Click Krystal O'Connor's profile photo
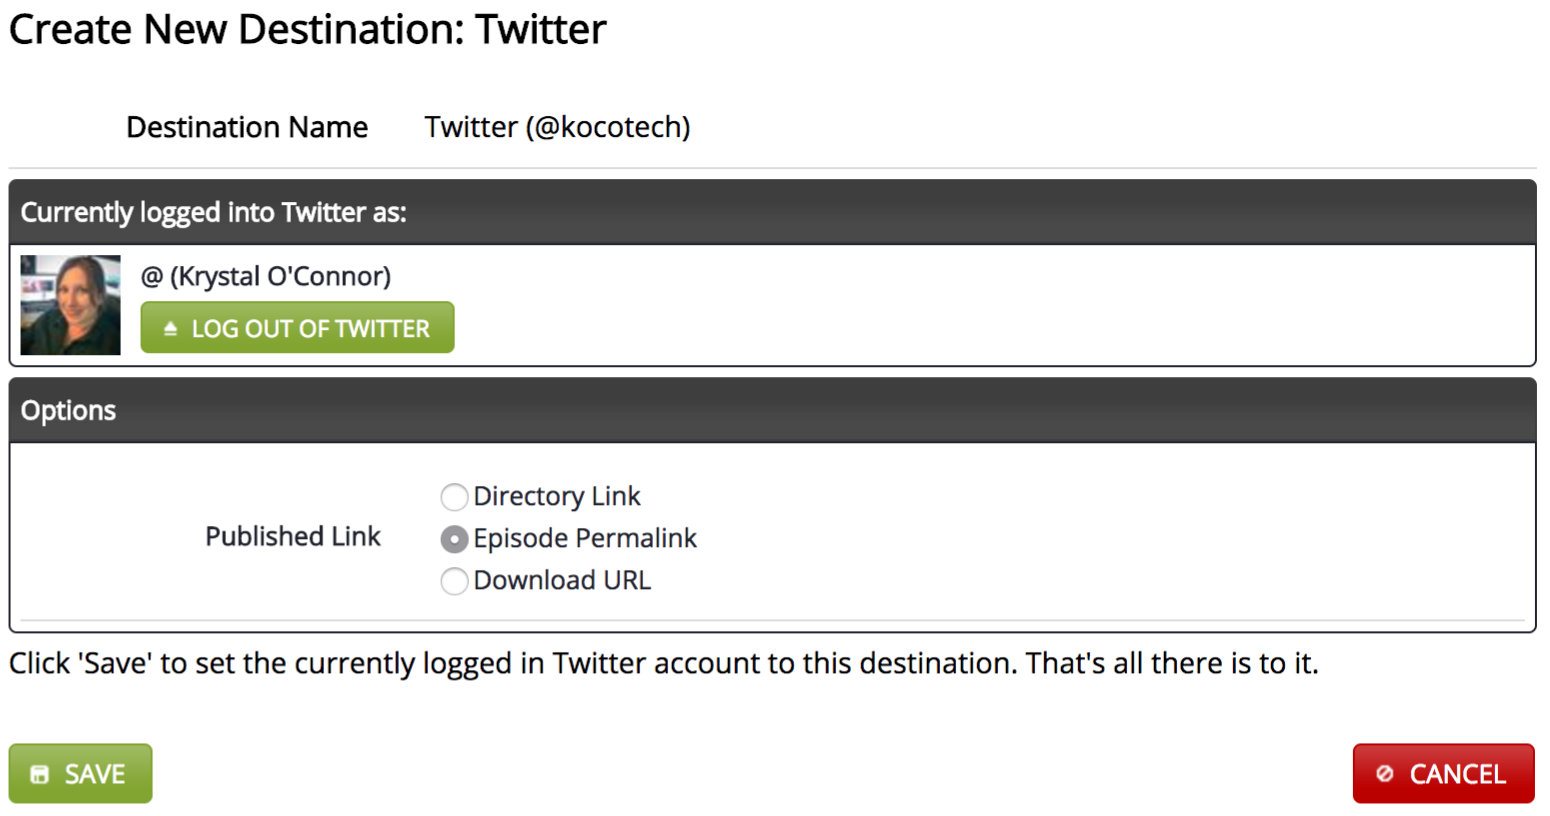The image size is (1550, 816). (70, 305)
